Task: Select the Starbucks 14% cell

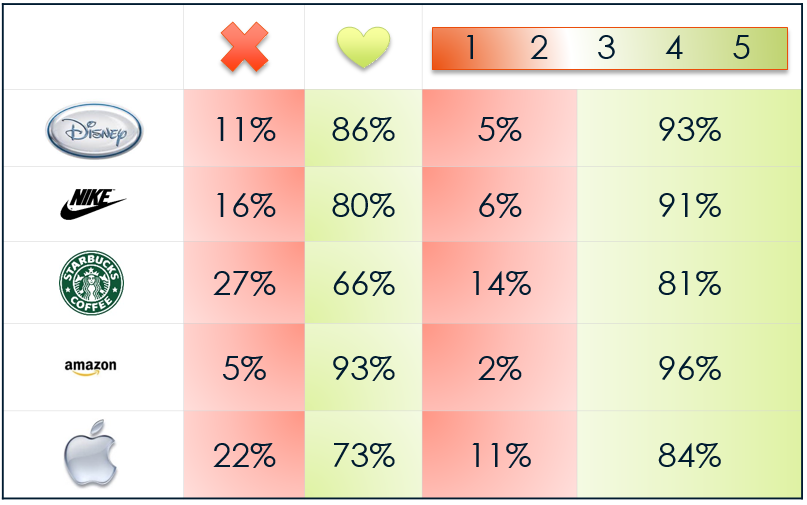Action: (x=500, y=283)
